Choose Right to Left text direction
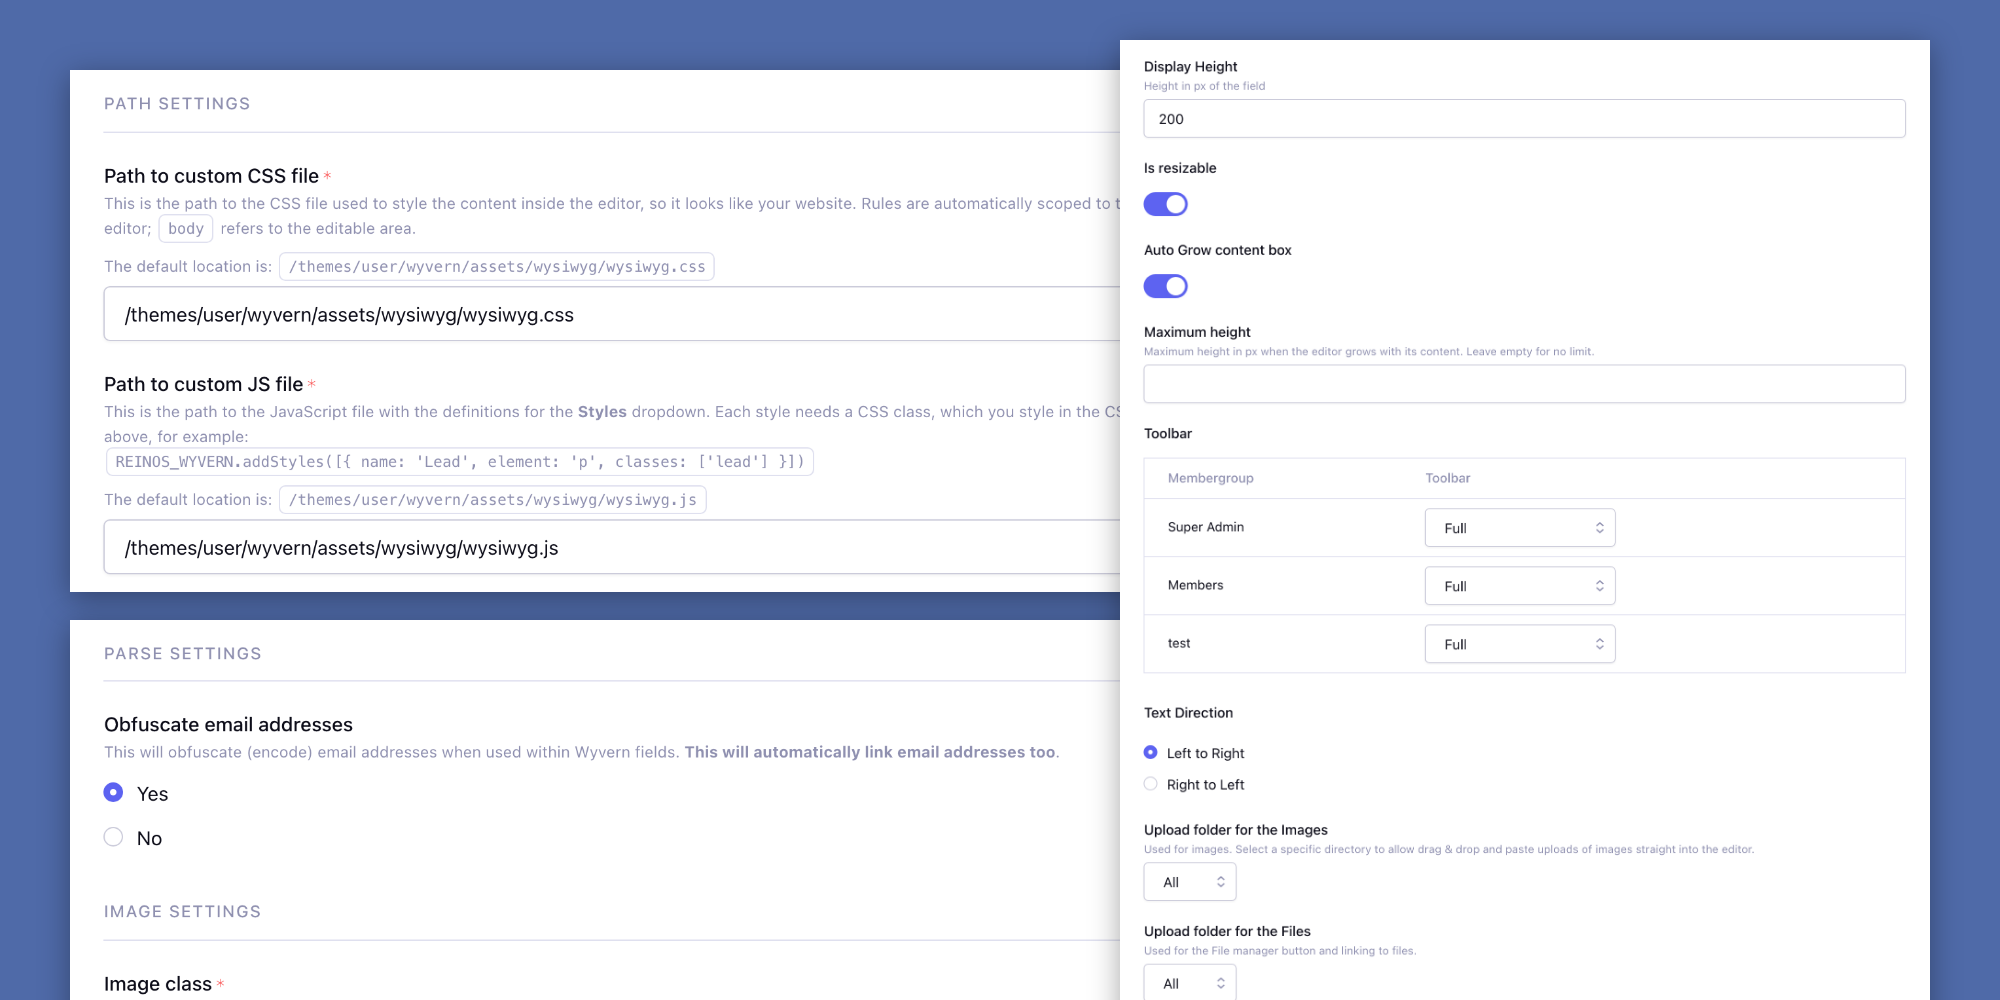2000x1000 pixels. tap(1151, 784)
